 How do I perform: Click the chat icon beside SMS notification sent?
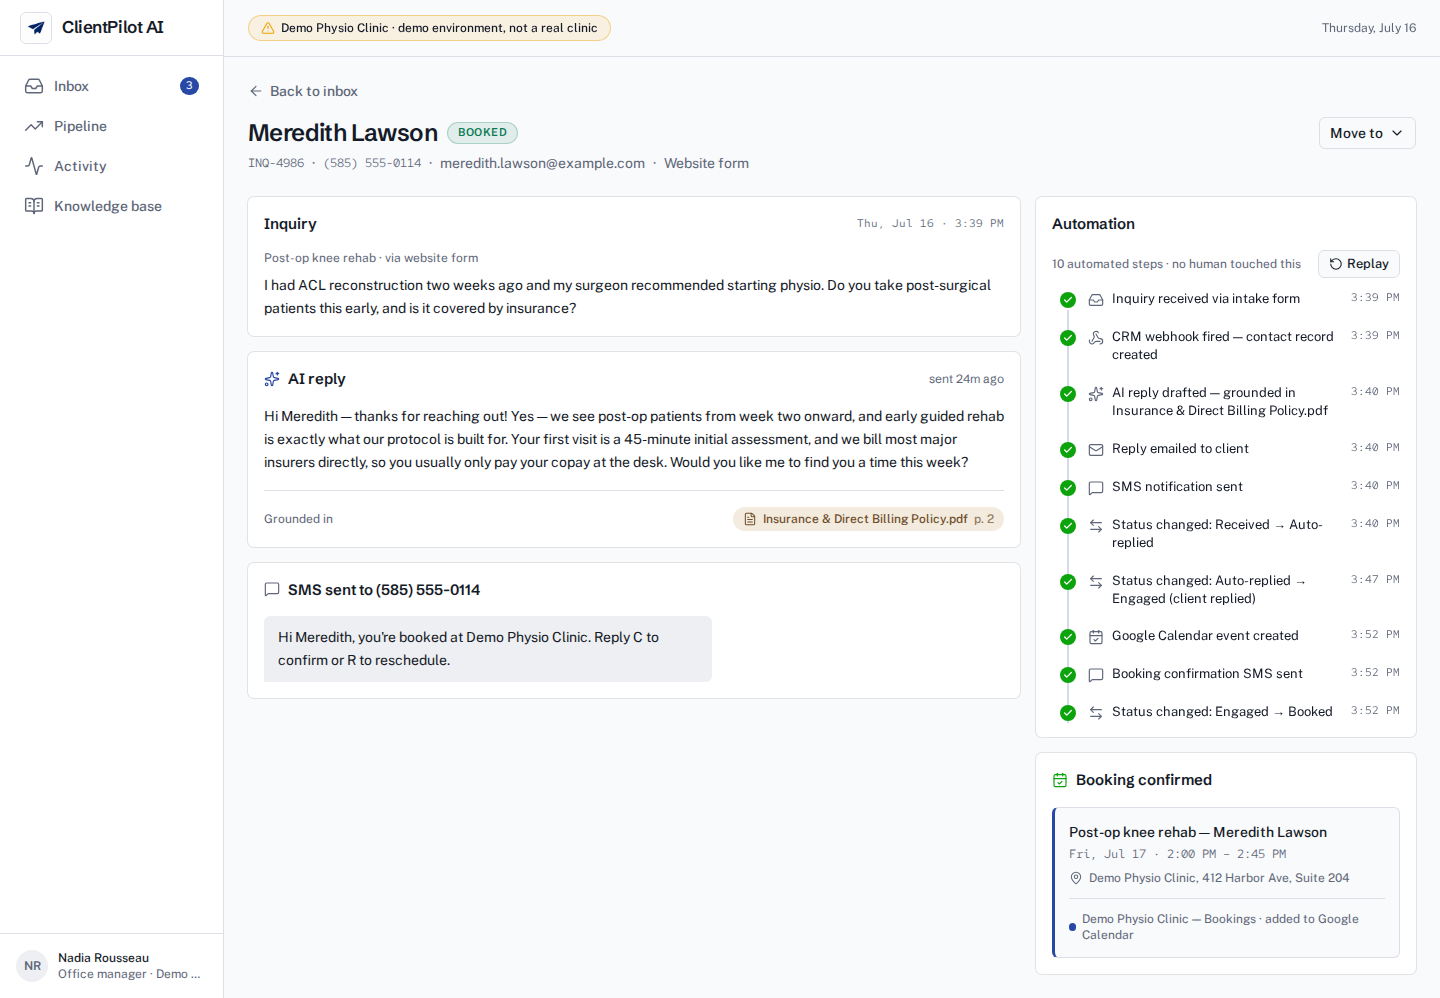pyautogui.click(x=1096, y=487)
